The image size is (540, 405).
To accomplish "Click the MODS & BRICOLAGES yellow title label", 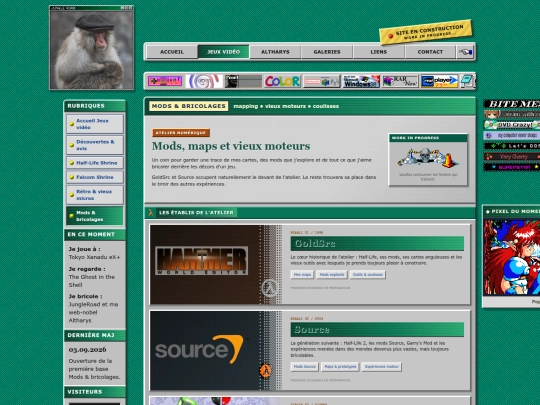I will [189, 106].
